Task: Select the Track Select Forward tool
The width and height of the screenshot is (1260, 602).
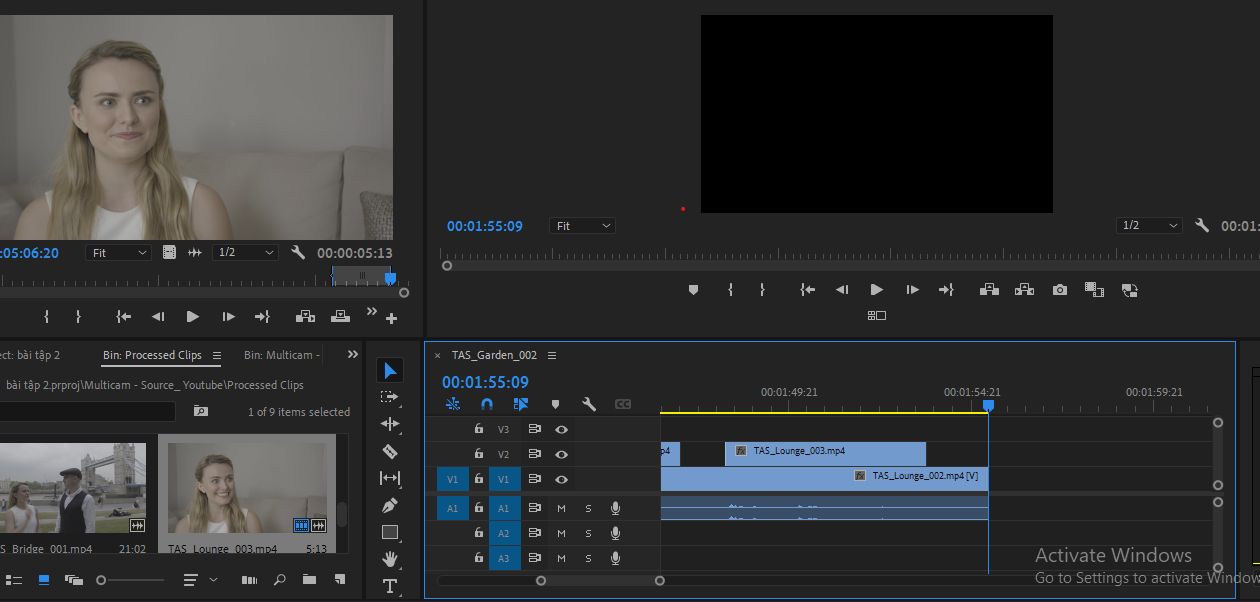Action: coord(390,397)
